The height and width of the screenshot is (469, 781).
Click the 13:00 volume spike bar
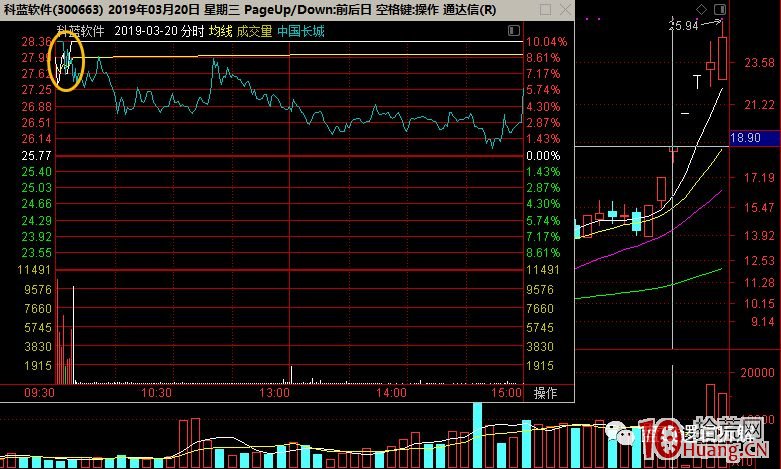[291, 375]
